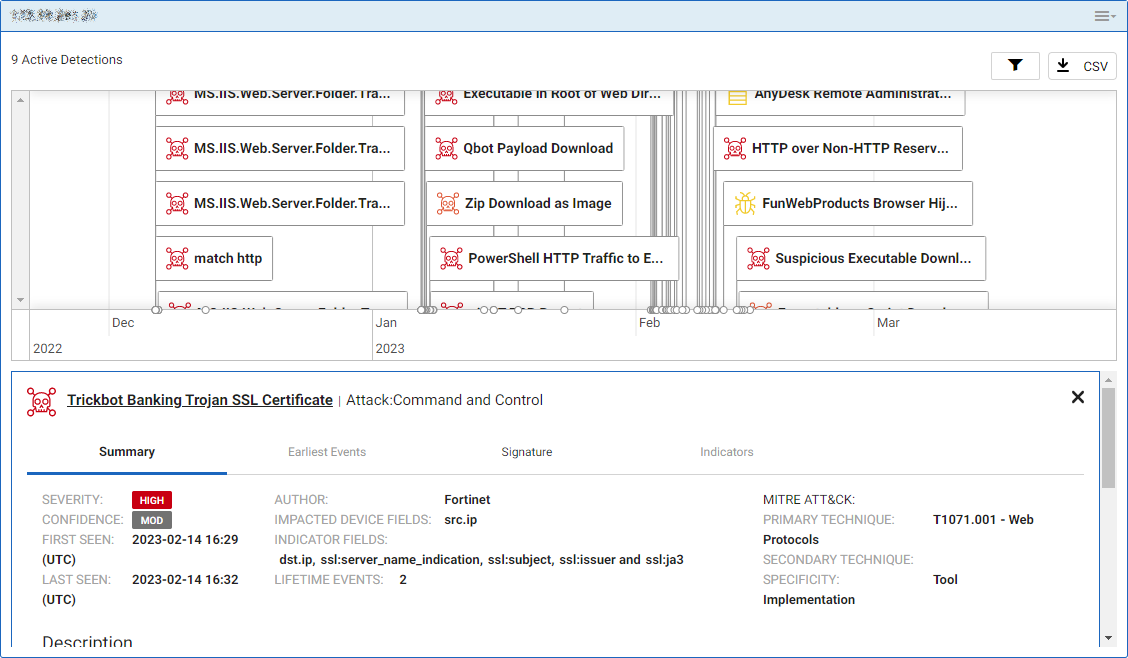Toggle the MOD confidence badge

(151, 520)
